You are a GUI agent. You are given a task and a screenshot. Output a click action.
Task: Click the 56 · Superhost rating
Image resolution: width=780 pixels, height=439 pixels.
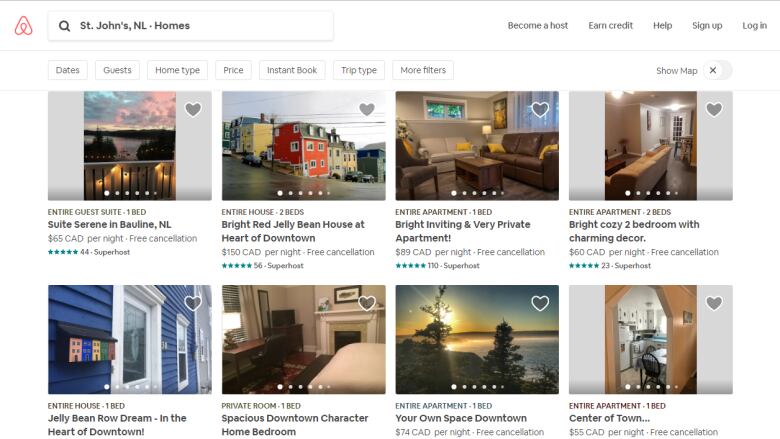click(x=262, y=265)
